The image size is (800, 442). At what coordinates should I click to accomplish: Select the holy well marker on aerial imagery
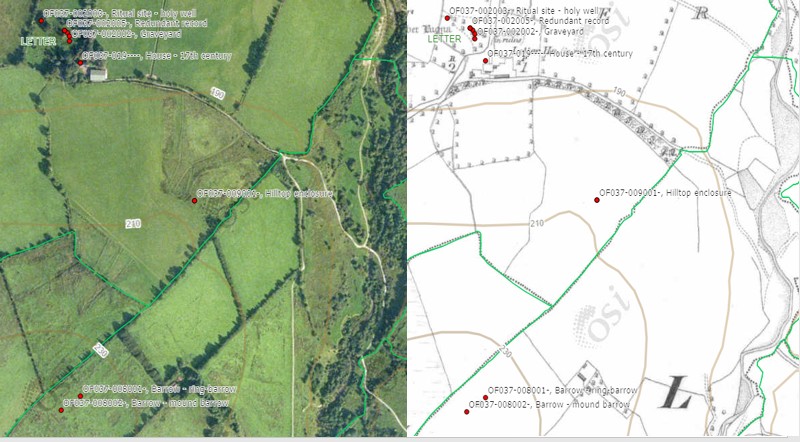click(x=41, y=20)
